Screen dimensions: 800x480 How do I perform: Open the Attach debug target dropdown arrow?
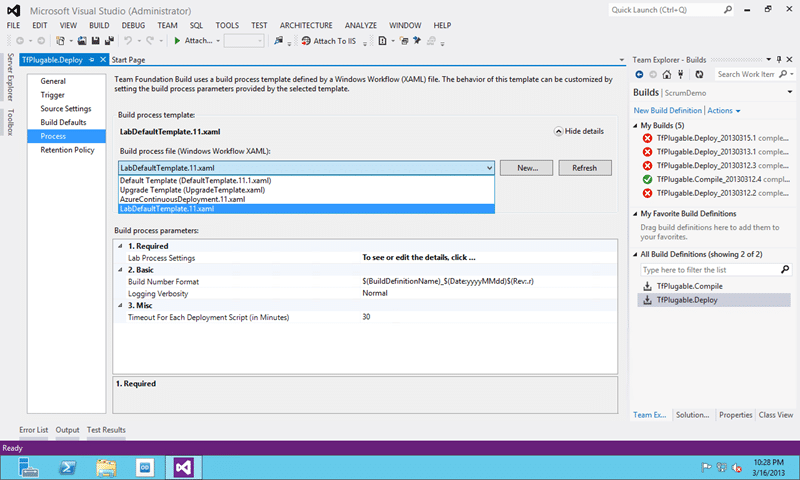pos(218,41)
